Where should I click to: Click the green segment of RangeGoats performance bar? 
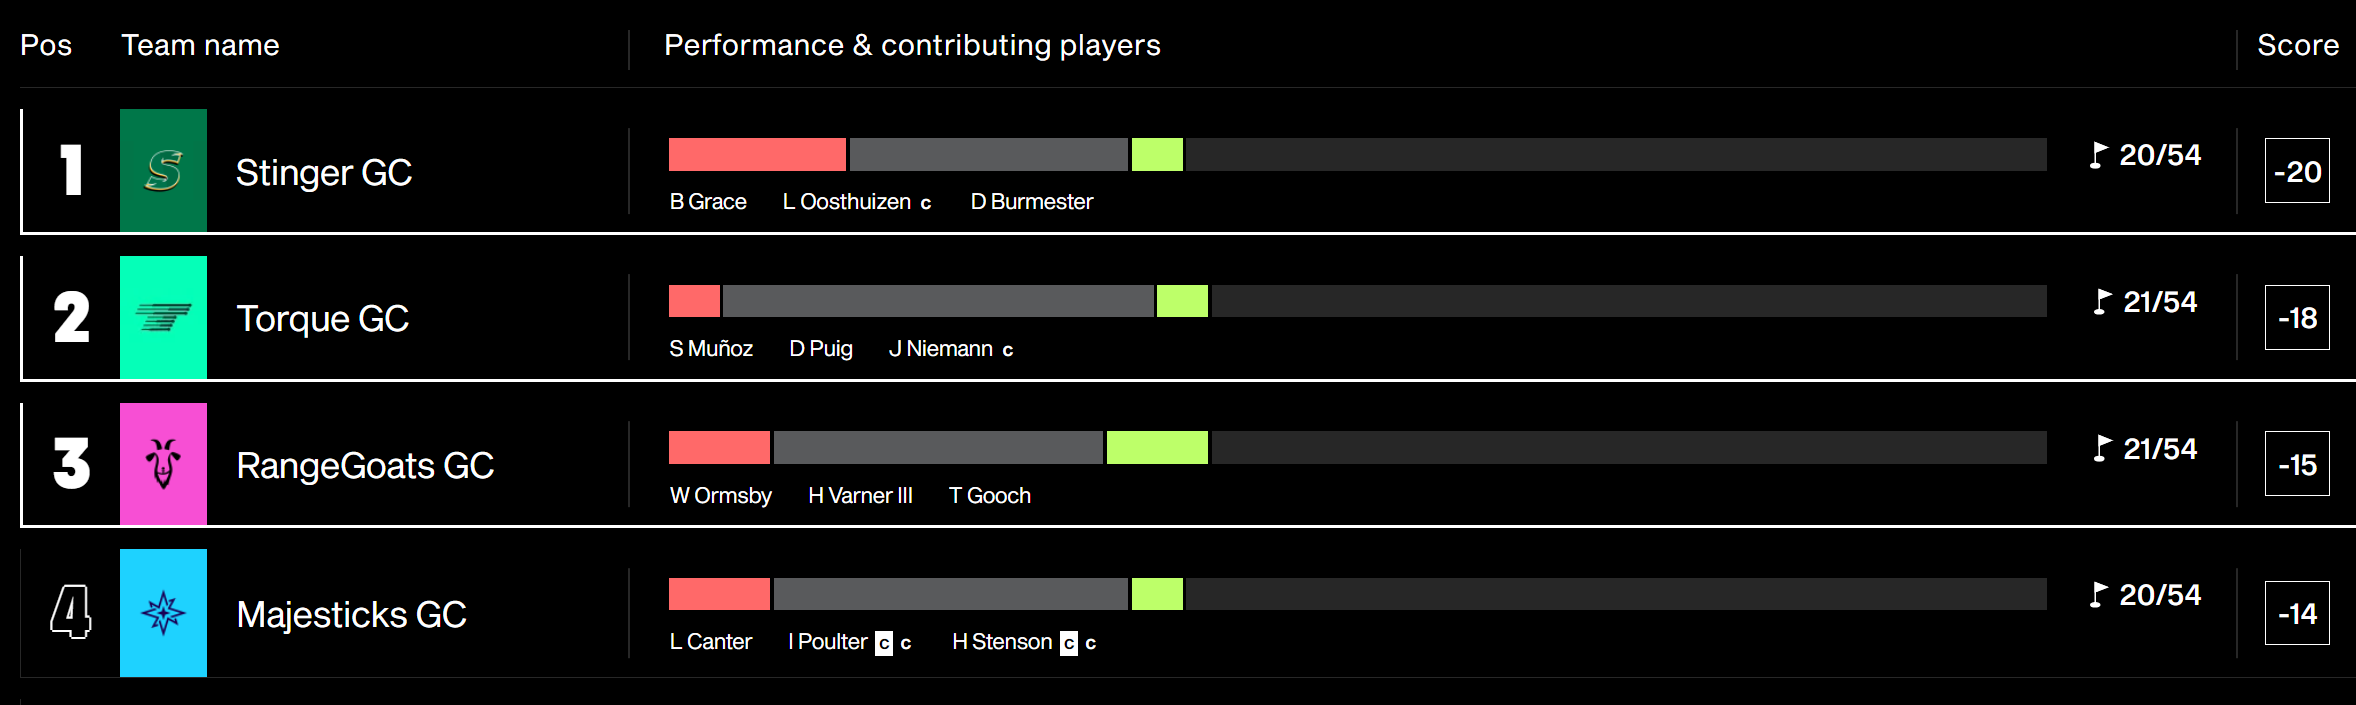pos(1157,448)
